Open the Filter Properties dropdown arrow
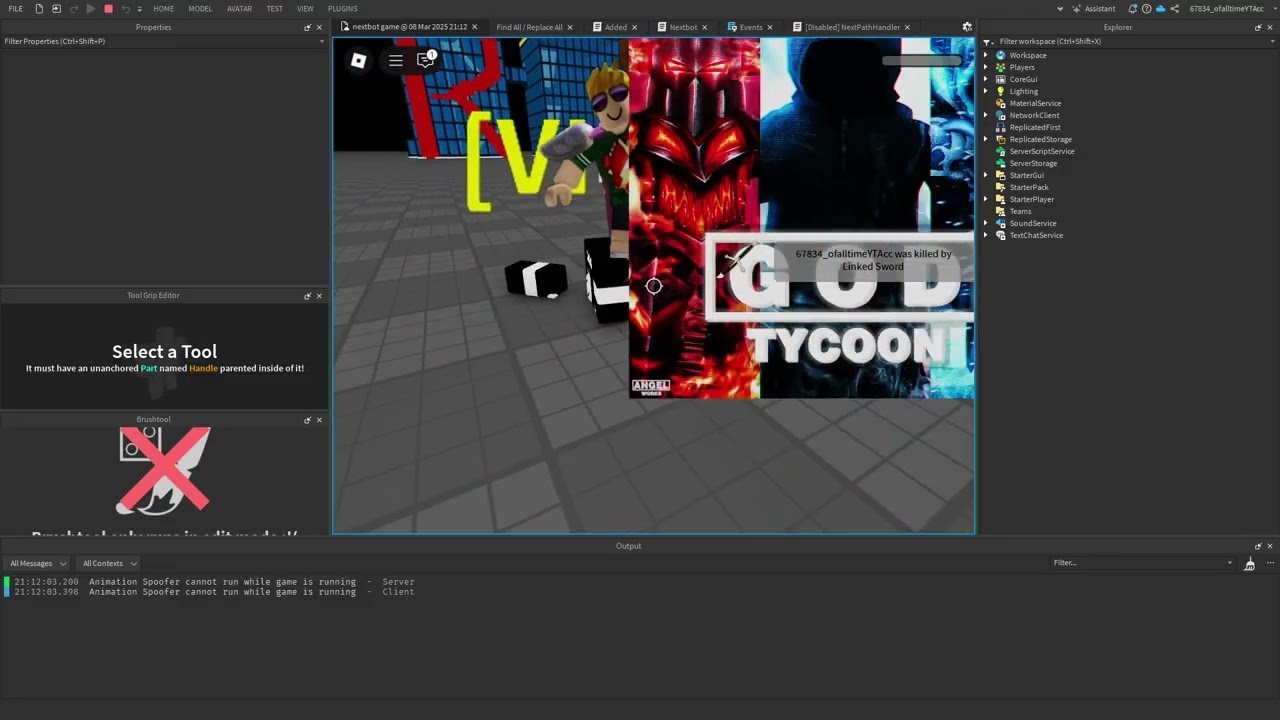Image resolution: width=1280 pixels, height=720 pixels. [321, 42]
